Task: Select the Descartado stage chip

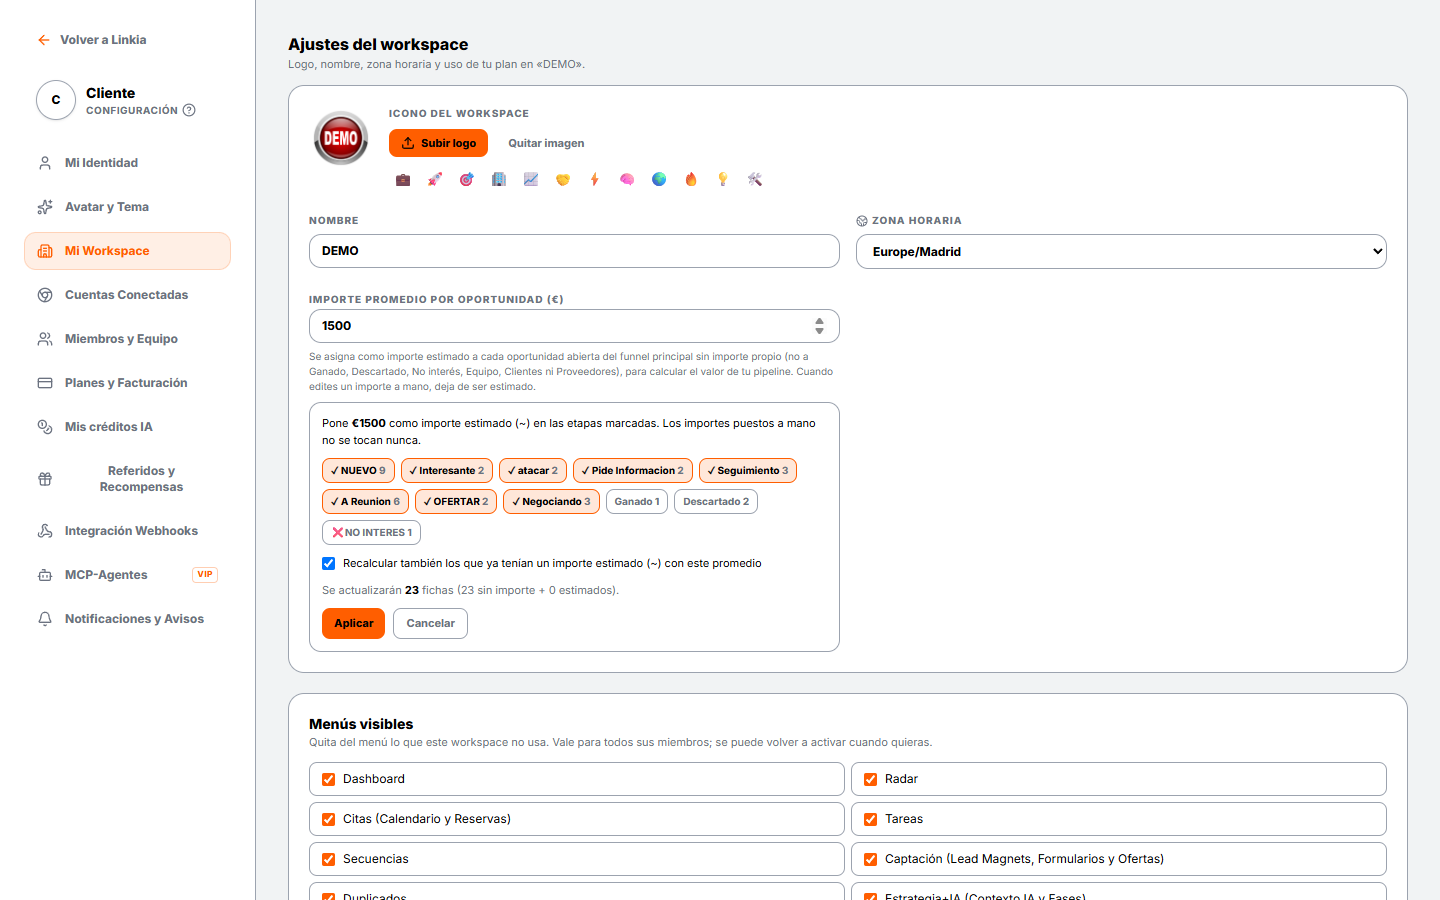Action: (716, 501)
